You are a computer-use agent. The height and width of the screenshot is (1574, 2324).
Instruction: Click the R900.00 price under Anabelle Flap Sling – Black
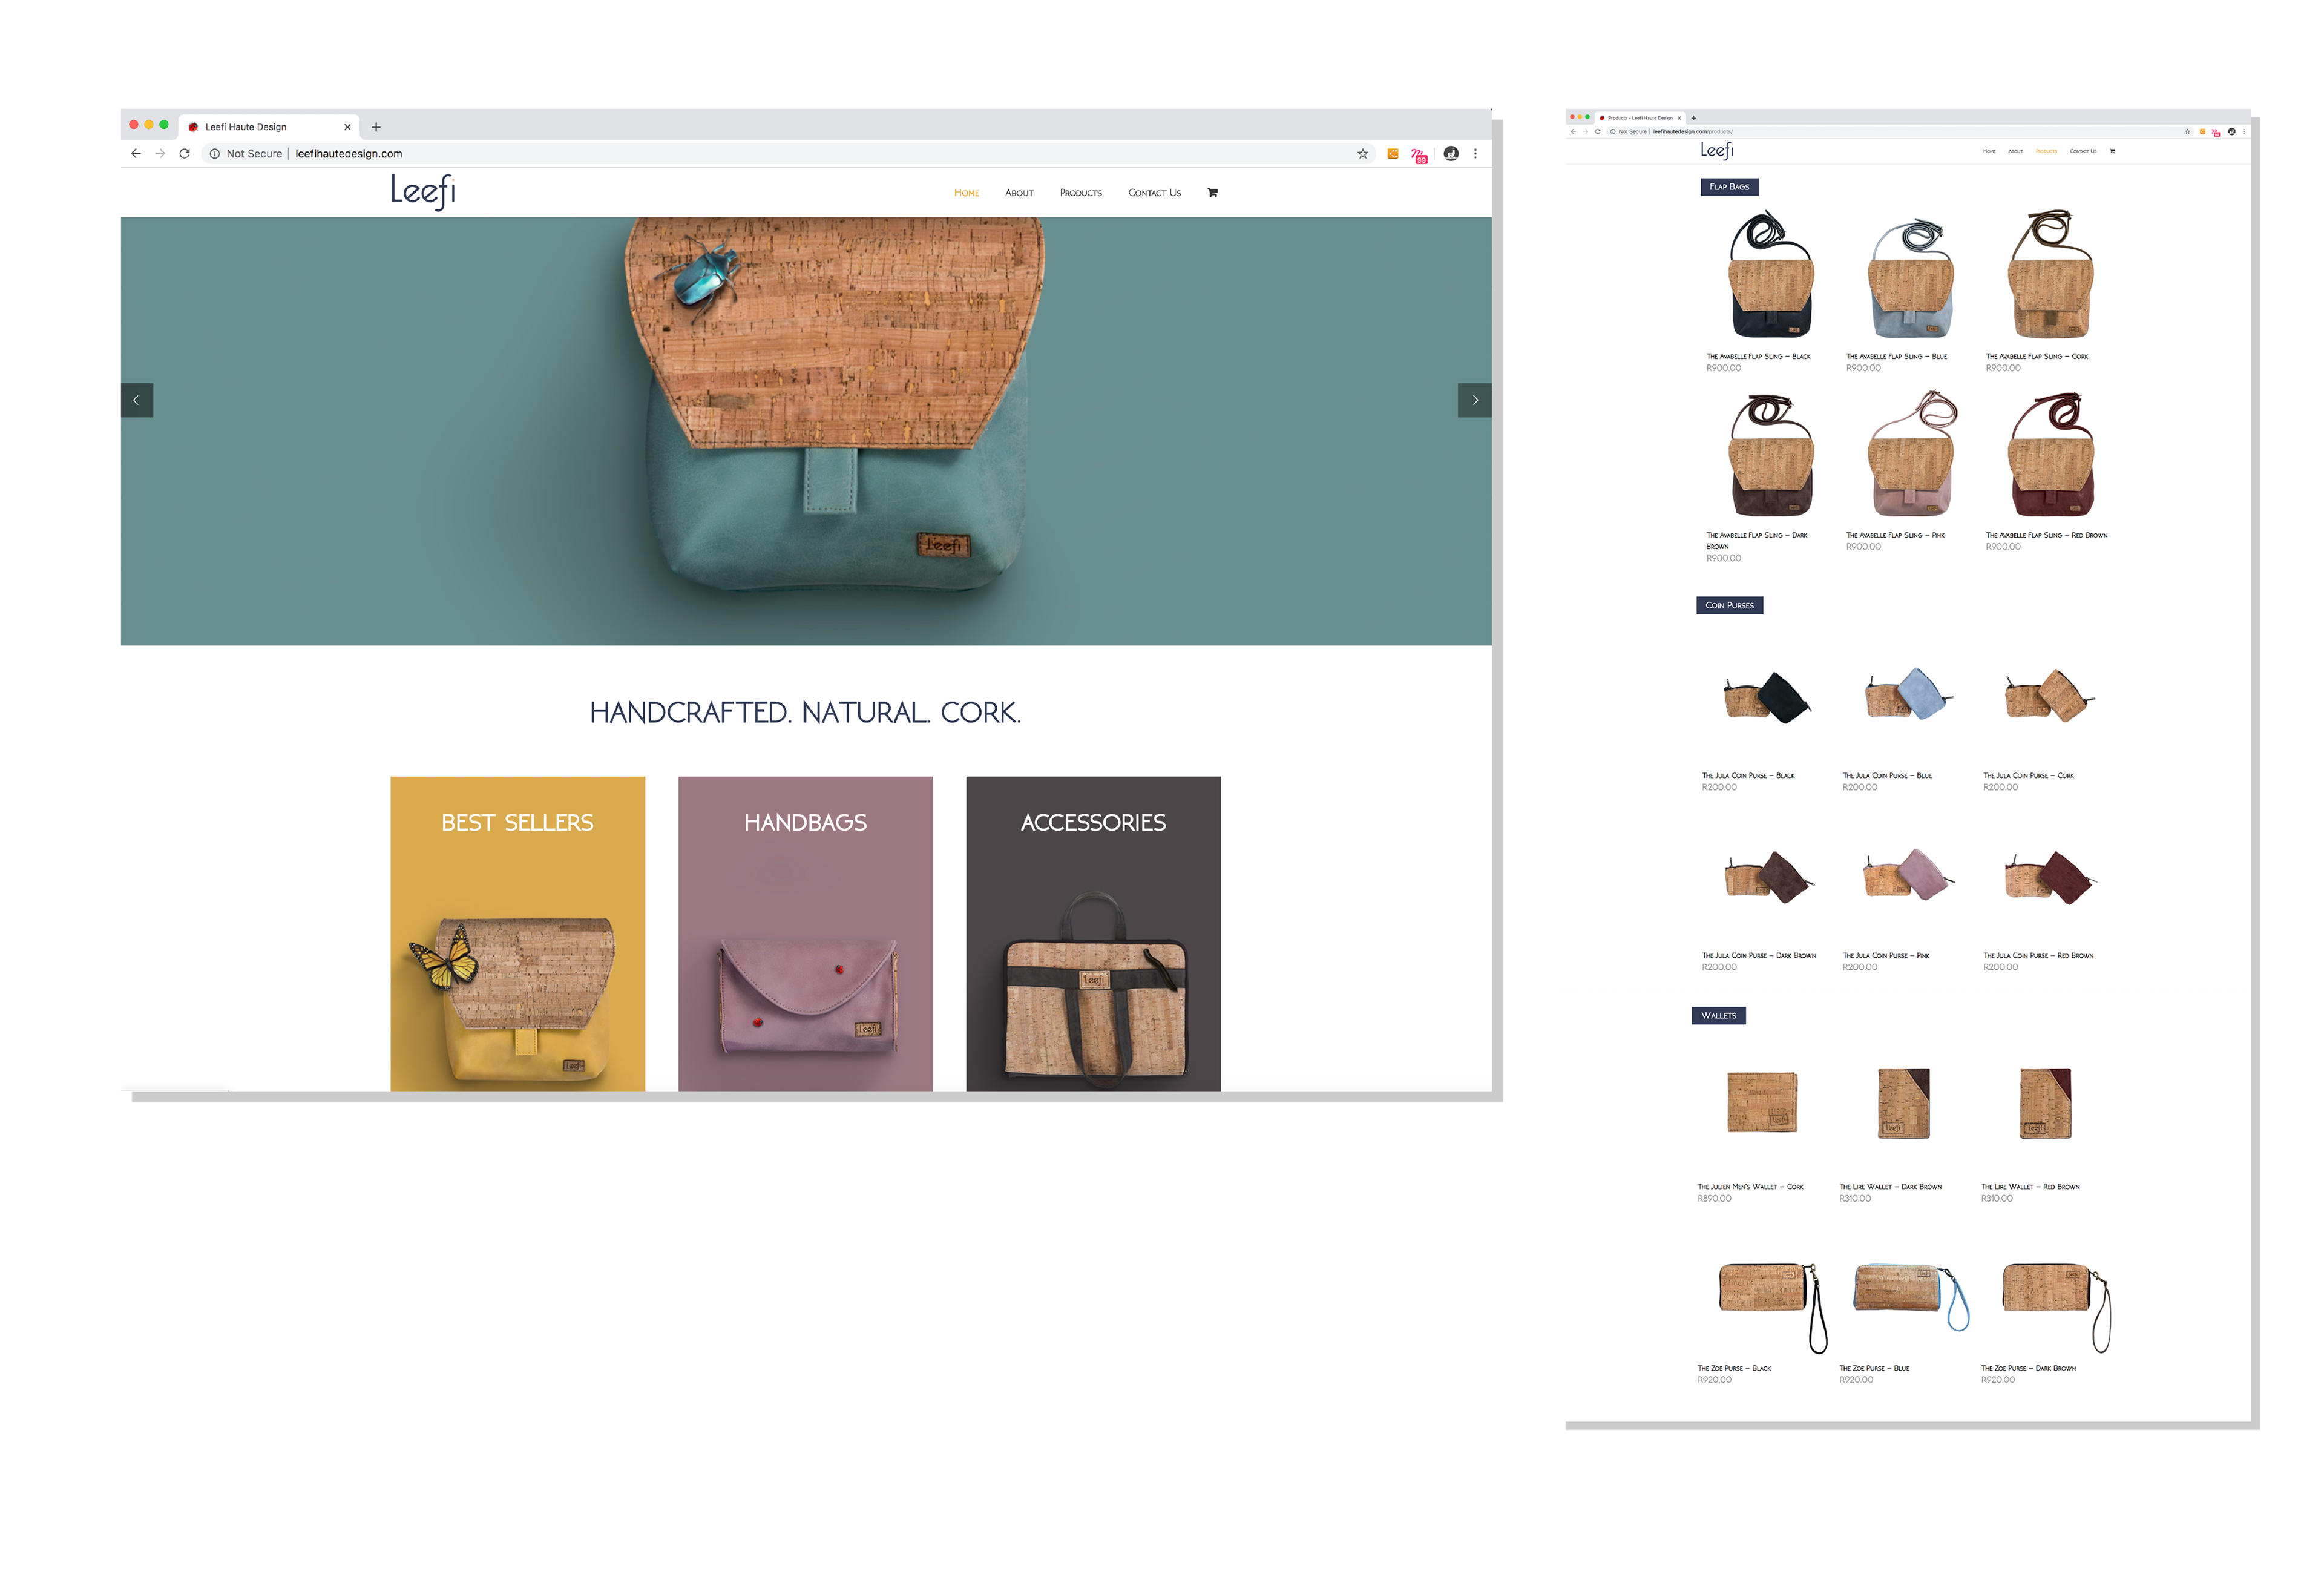pyautogui.click(x=1723, y=368)
